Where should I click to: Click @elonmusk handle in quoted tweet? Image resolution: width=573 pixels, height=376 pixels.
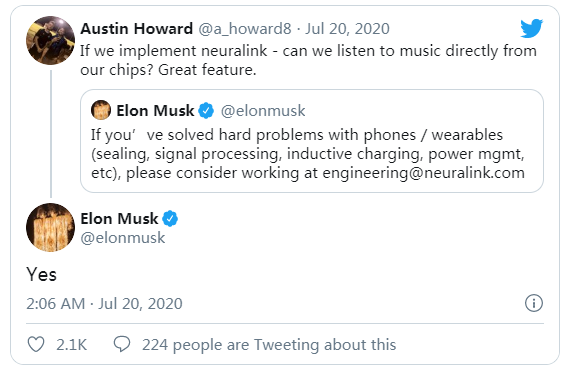click(x=263, y=111)
